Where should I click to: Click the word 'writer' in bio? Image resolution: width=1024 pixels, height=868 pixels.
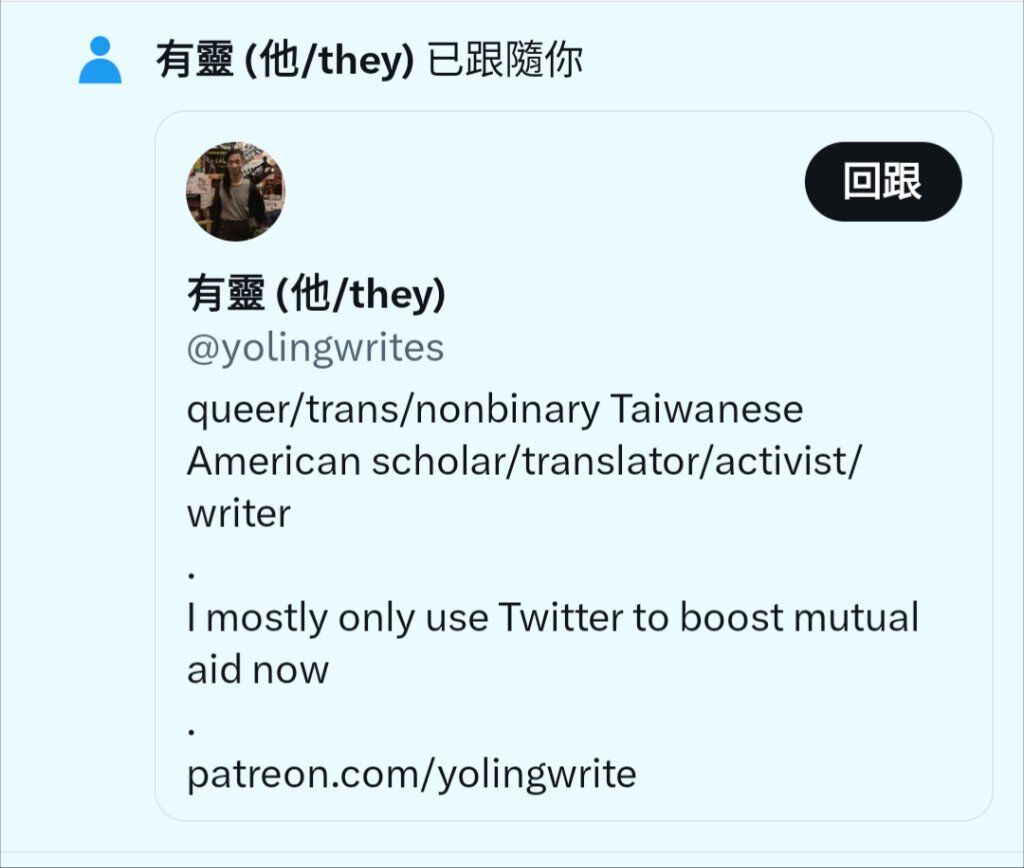coord(239,513)
